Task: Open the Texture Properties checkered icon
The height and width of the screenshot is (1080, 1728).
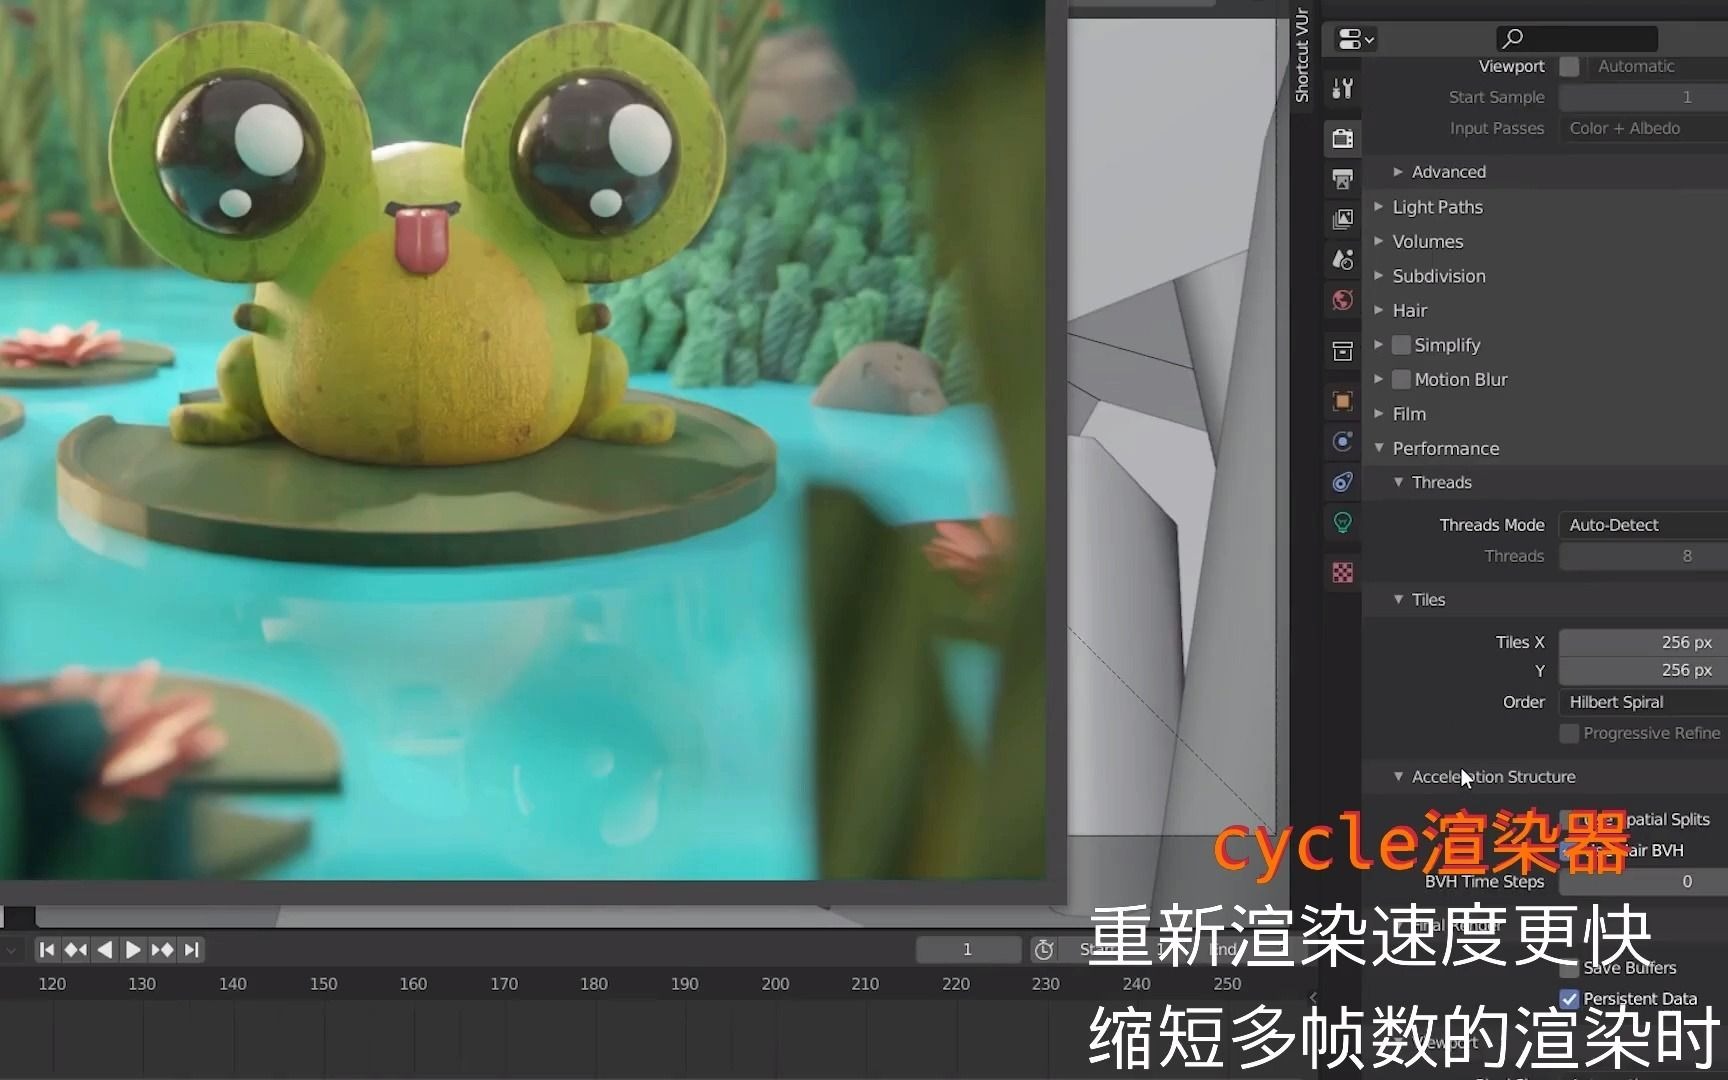Action: click(x=1343, y=573)
